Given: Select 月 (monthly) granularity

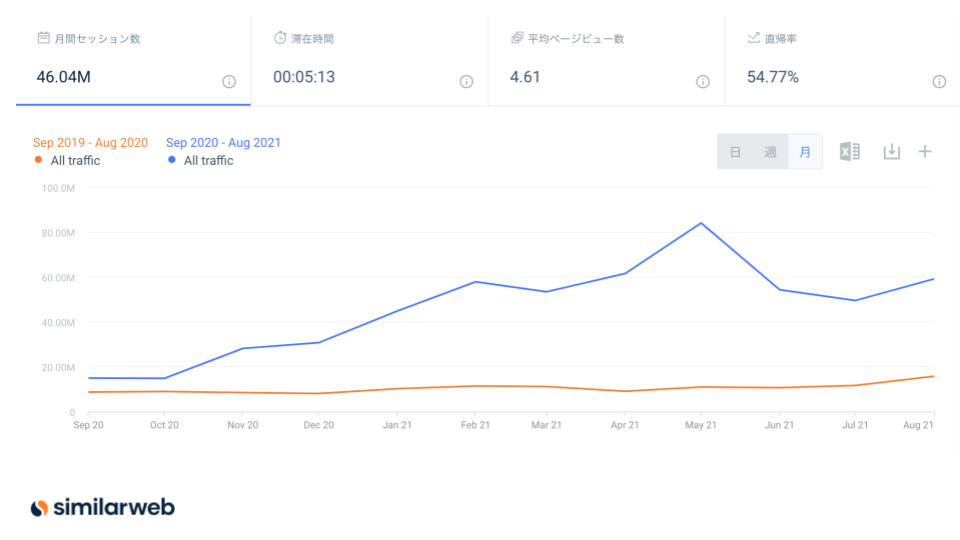Looking at the screenshot, I should point(805,152).
